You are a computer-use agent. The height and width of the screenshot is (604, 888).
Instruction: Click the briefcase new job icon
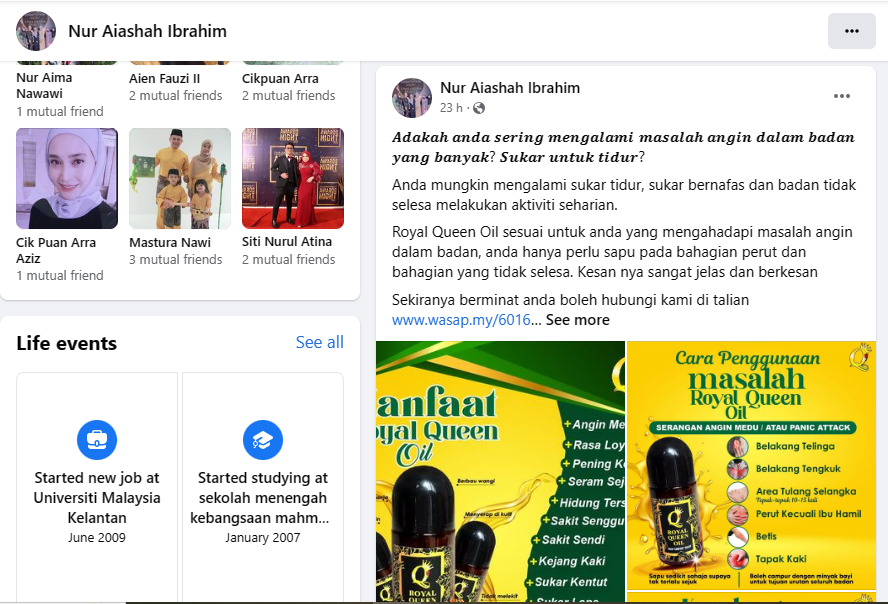tap(97, 440)
